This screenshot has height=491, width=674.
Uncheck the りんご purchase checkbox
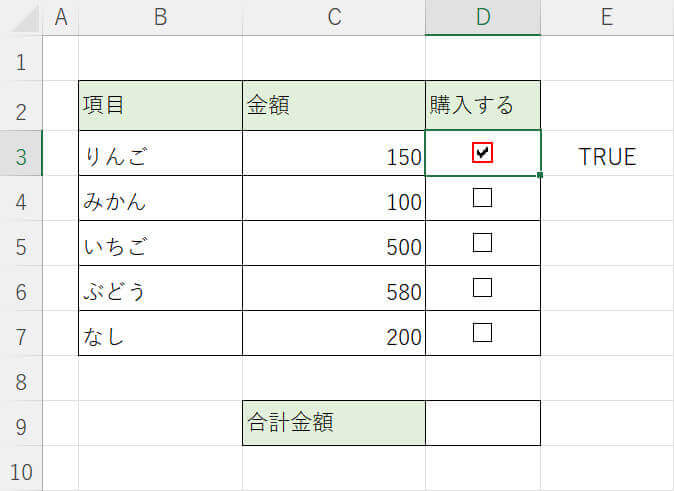[x=483, y=152]
